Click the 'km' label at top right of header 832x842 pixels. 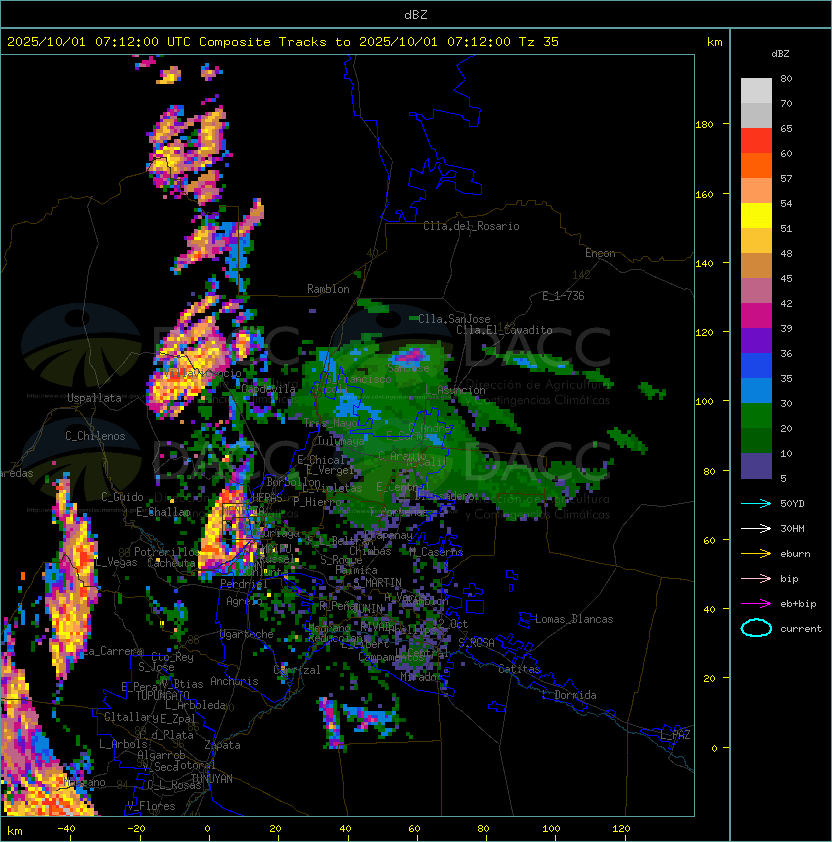(714, 42)
